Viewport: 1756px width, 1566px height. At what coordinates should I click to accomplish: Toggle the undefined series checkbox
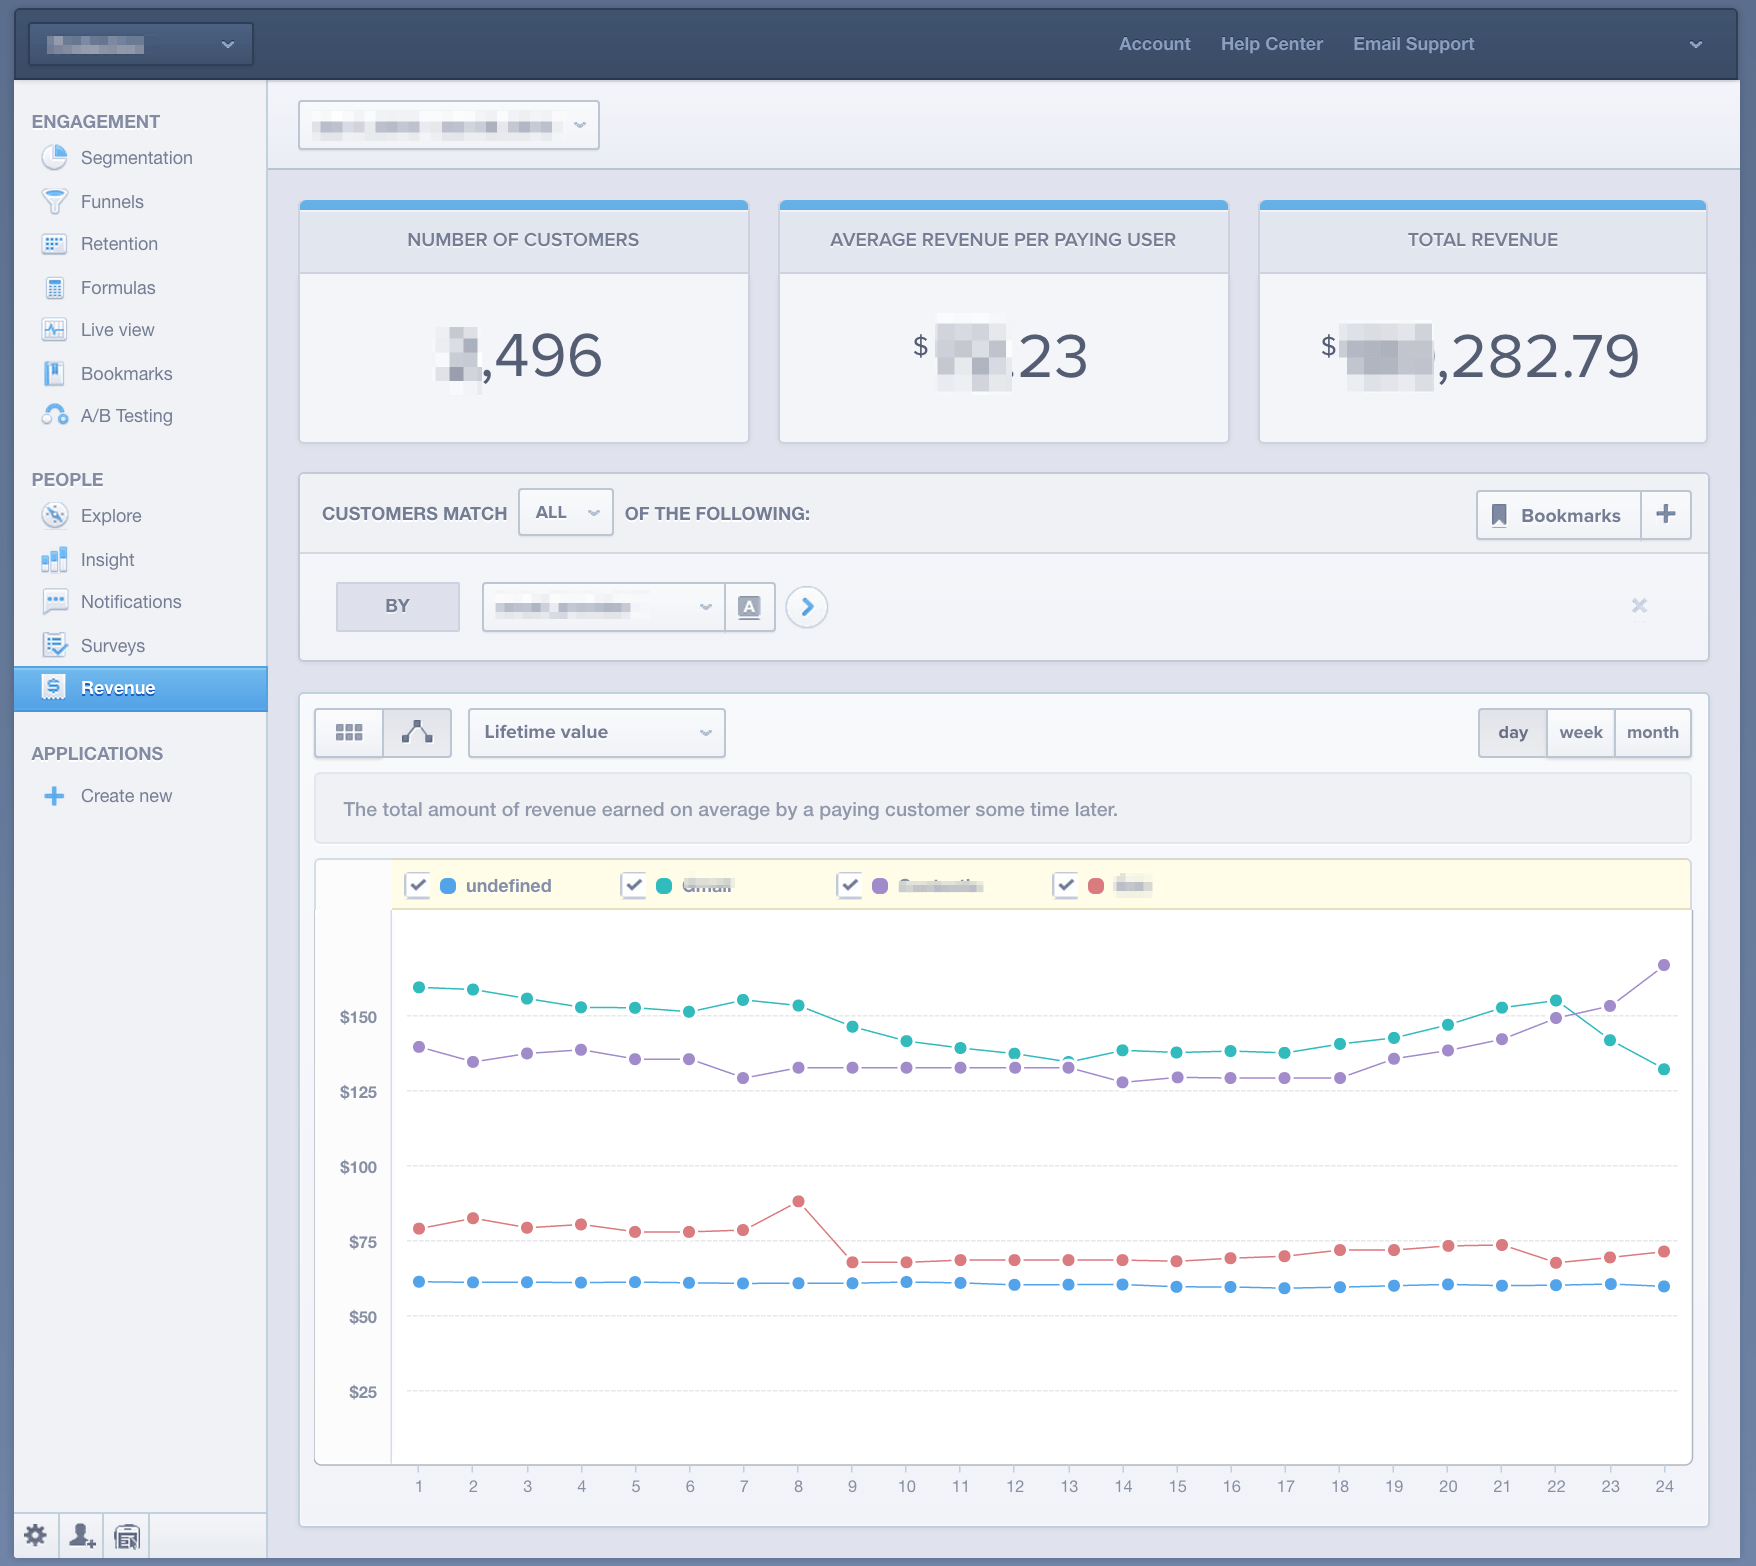418,885
